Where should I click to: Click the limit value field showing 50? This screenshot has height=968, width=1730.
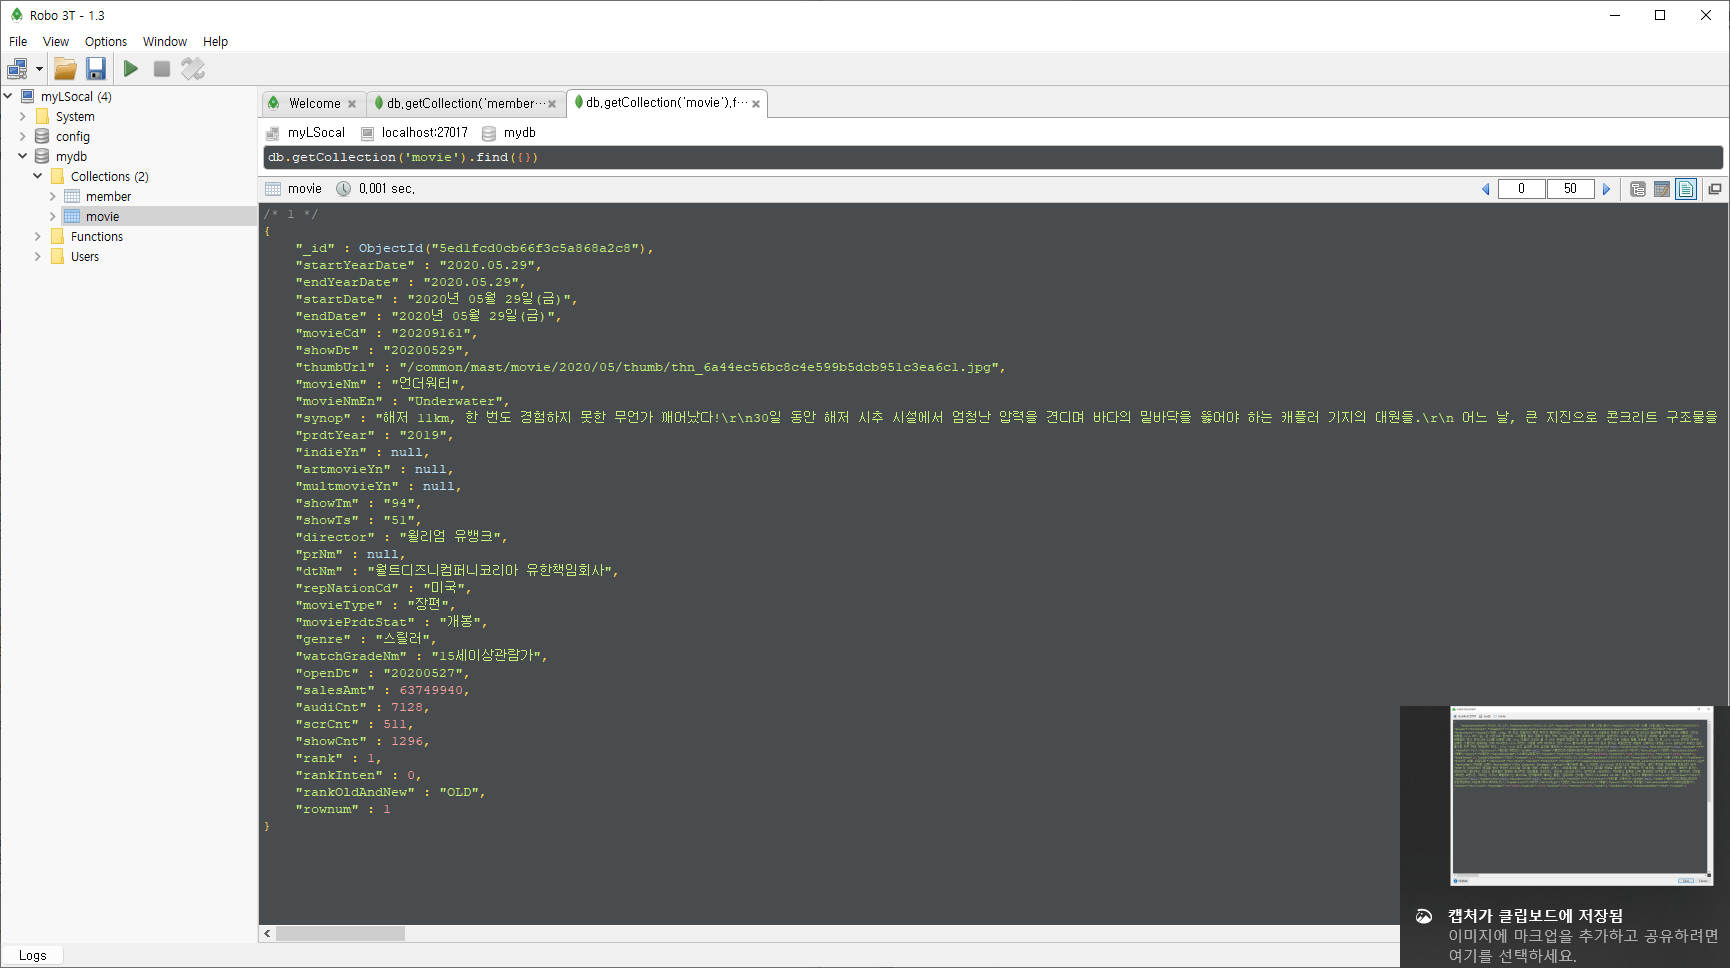pos(1570,189)
